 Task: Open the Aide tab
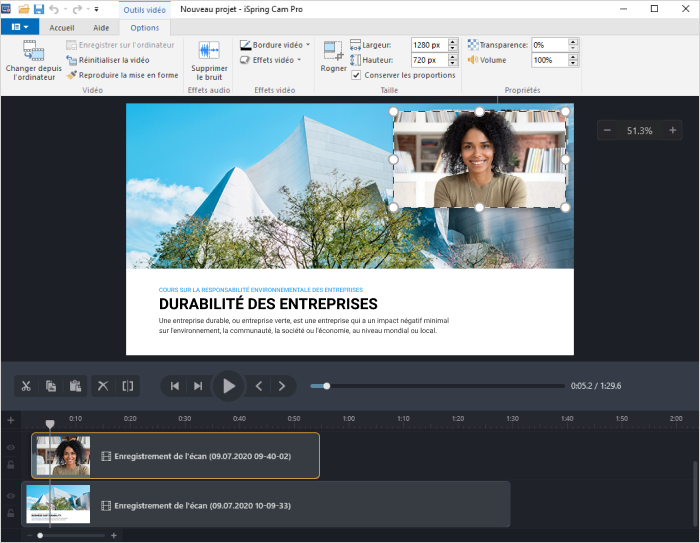coord(101,28)
